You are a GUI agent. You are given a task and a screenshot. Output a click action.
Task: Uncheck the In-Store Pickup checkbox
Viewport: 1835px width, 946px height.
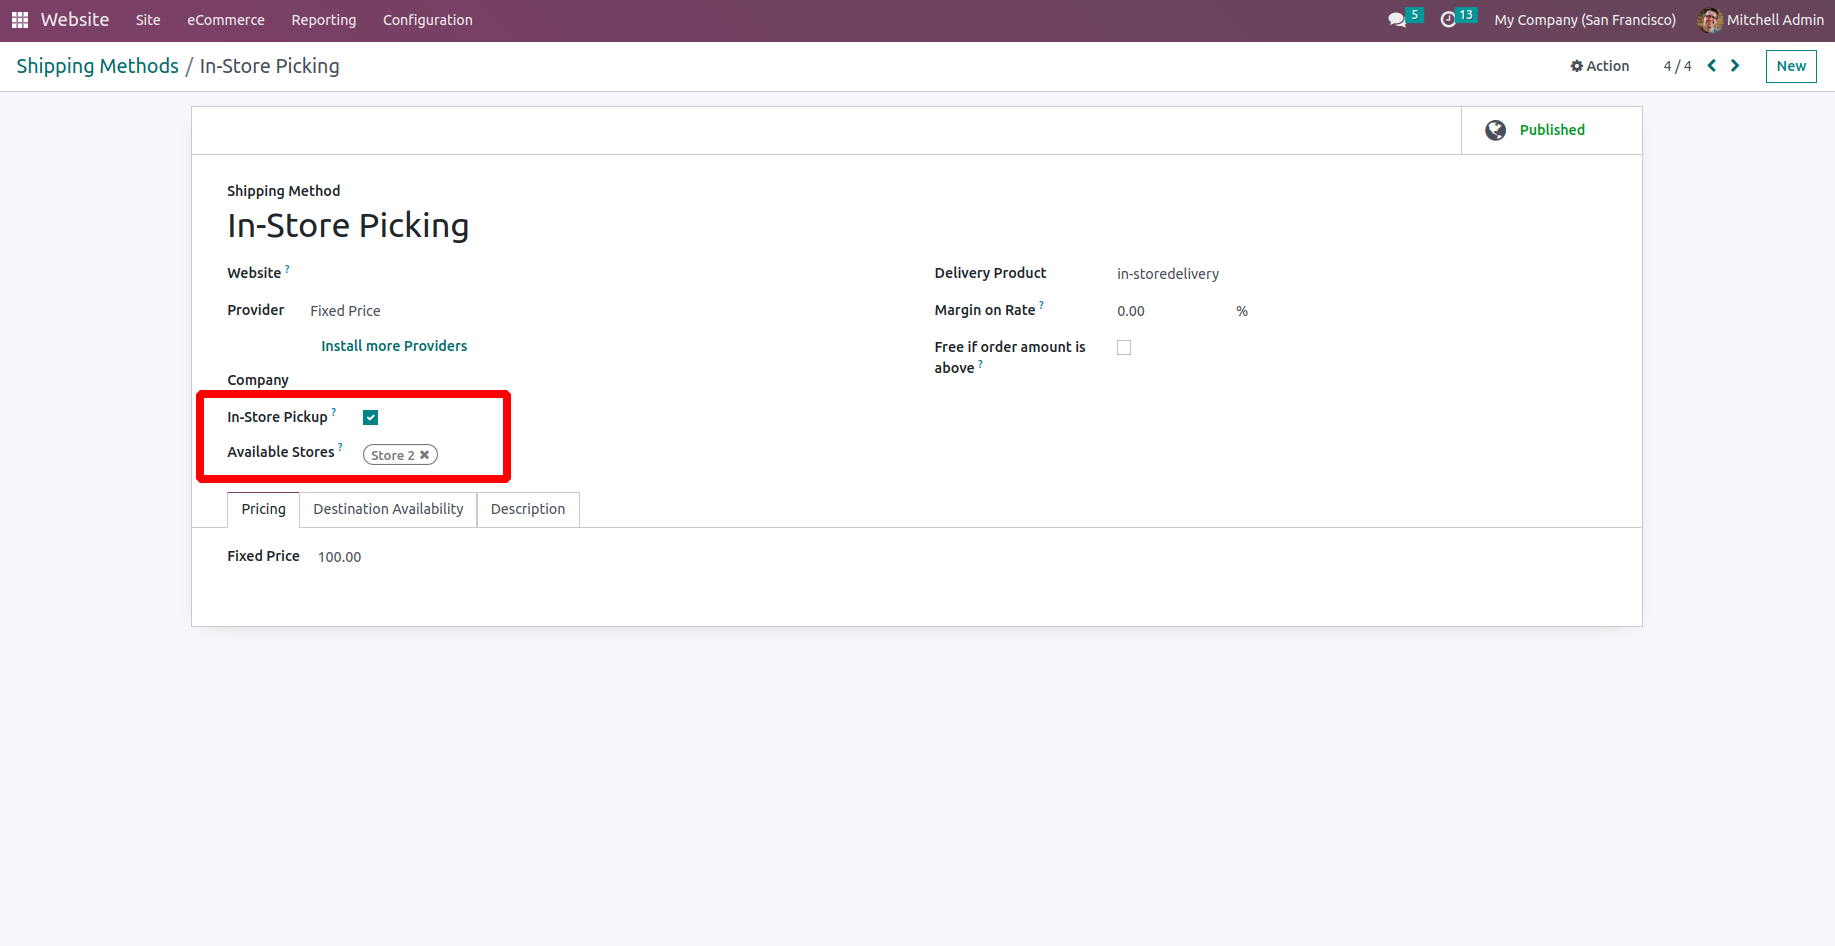pyautogui.click(x=371, y=418)
